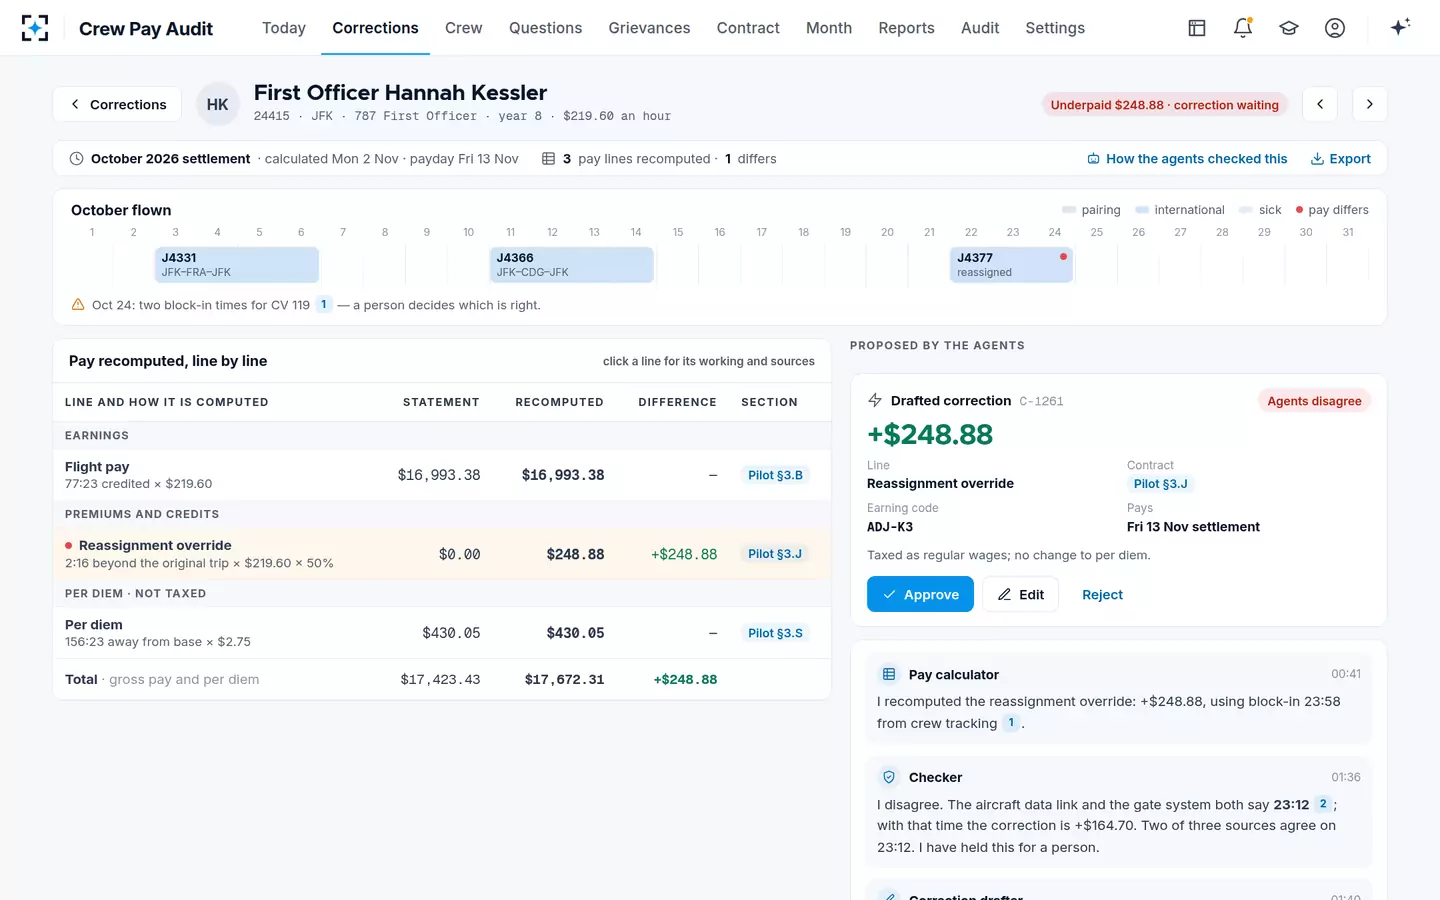Expand the Reassignment override pay line
Image resolution: width=1440 pixels, height=900 pixels.
pos(442,554)
